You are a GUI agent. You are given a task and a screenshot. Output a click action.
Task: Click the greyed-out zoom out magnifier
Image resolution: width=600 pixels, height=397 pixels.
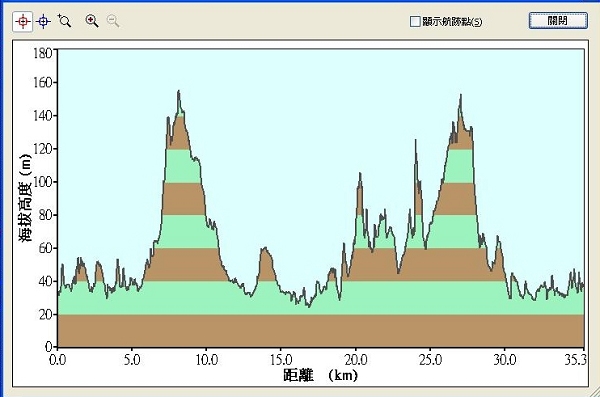pyautogui.click(x=113, y=21)
